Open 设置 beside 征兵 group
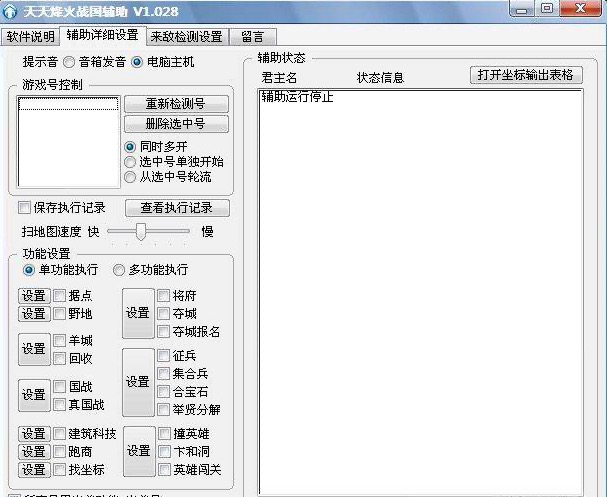 [138, 382]
